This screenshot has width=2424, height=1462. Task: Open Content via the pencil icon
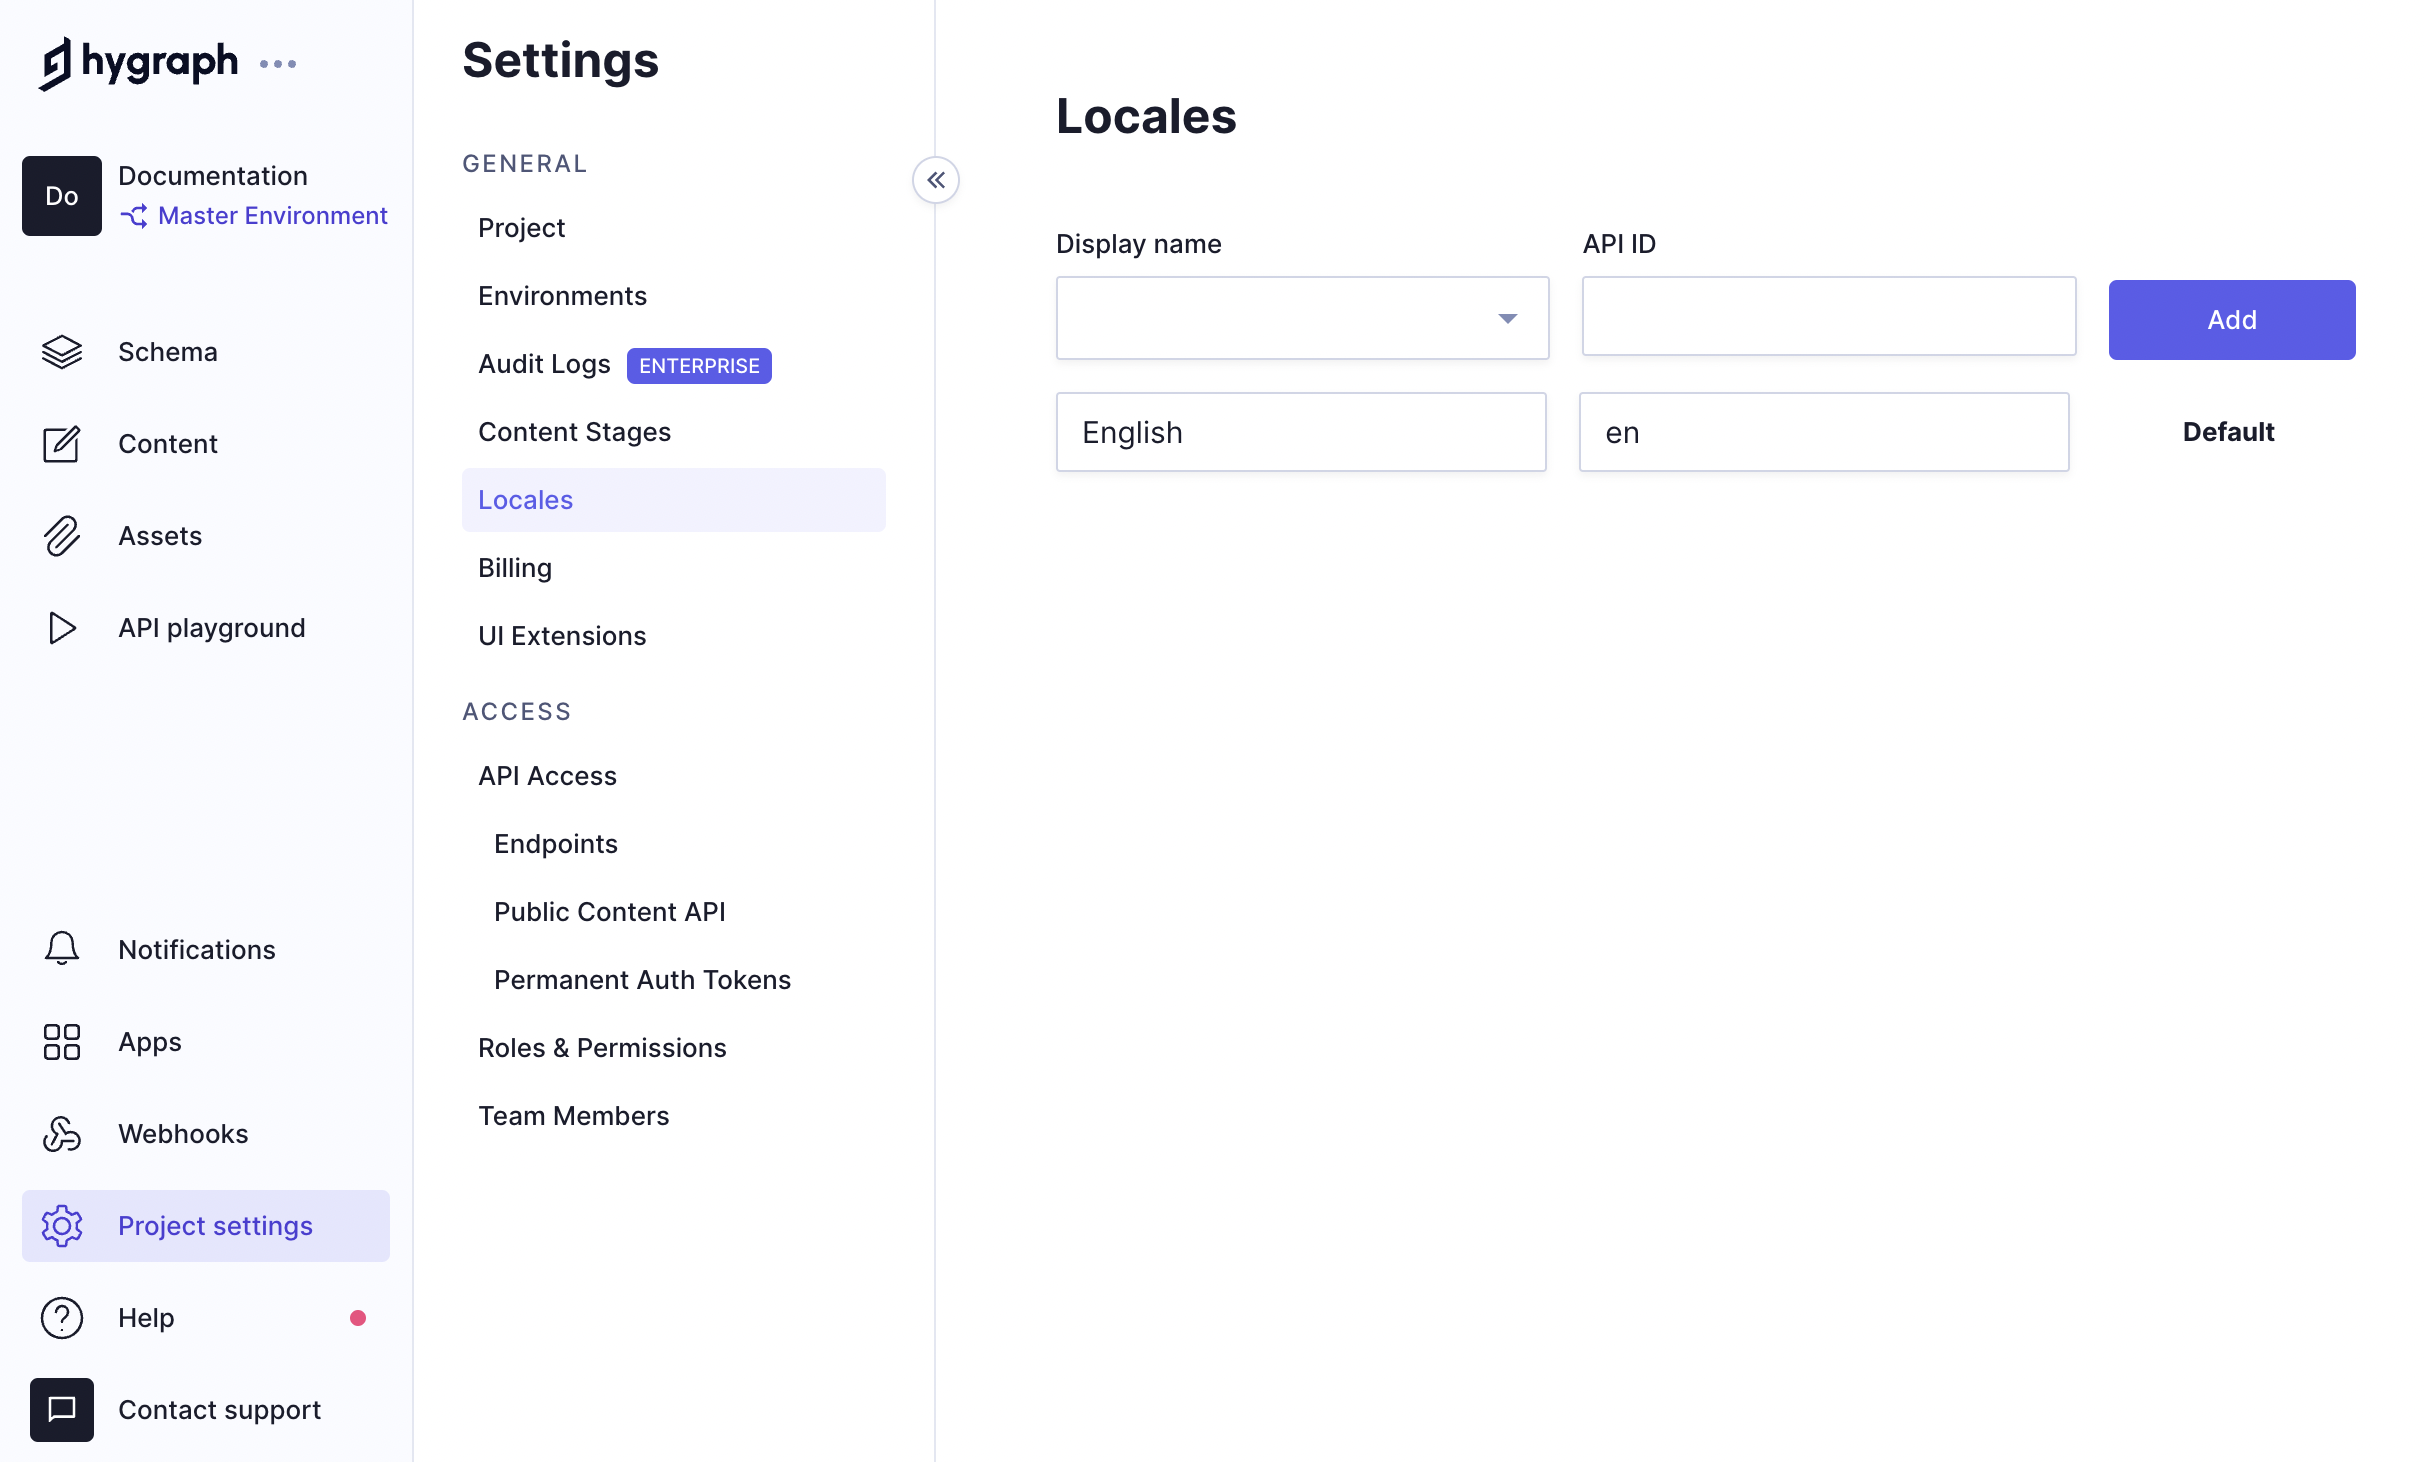[x=62, y=444]
